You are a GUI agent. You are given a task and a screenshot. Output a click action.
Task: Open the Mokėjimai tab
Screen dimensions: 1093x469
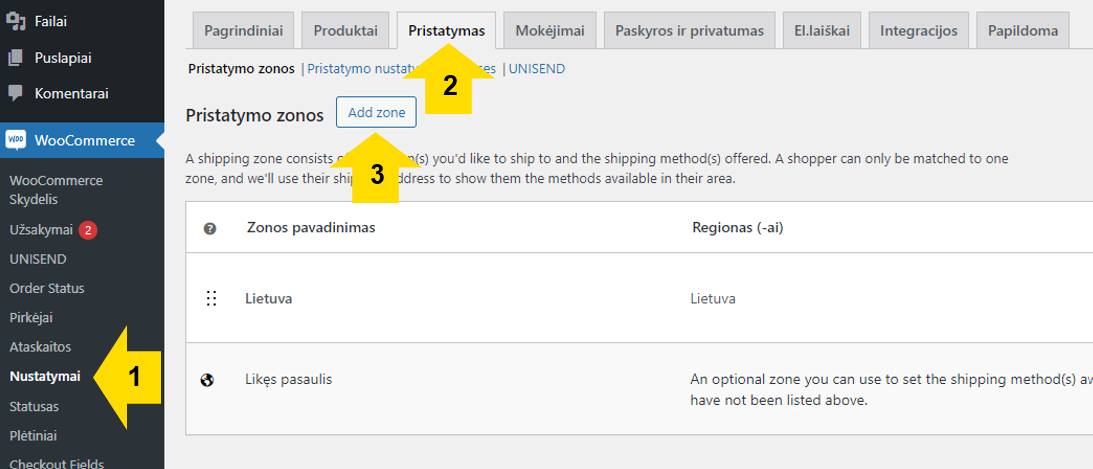(550, 31)
